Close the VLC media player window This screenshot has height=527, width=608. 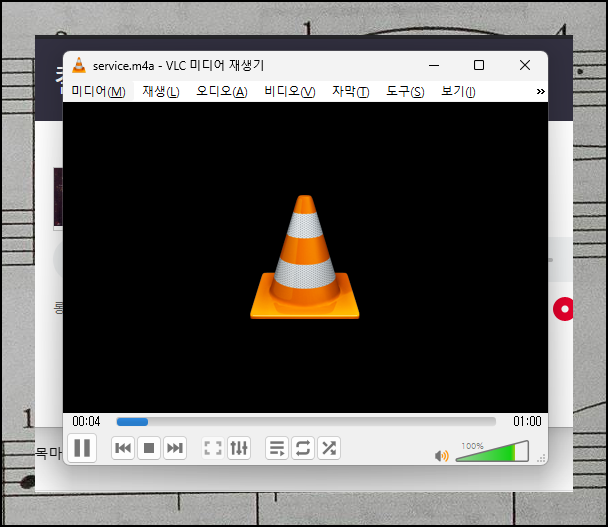pos(525,65)
